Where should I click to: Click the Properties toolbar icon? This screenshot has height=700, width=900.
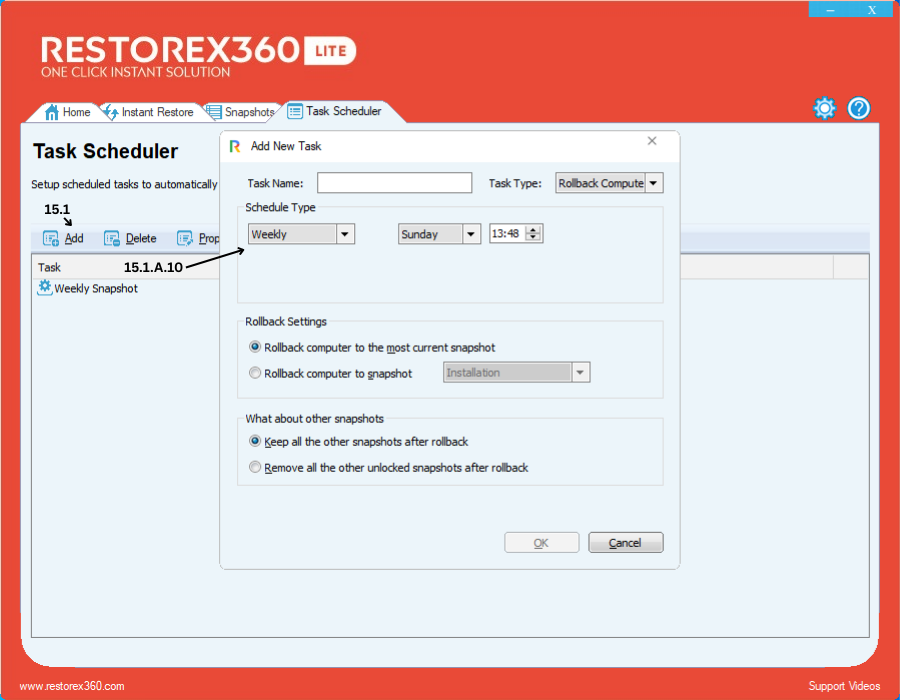pos(185,239)
